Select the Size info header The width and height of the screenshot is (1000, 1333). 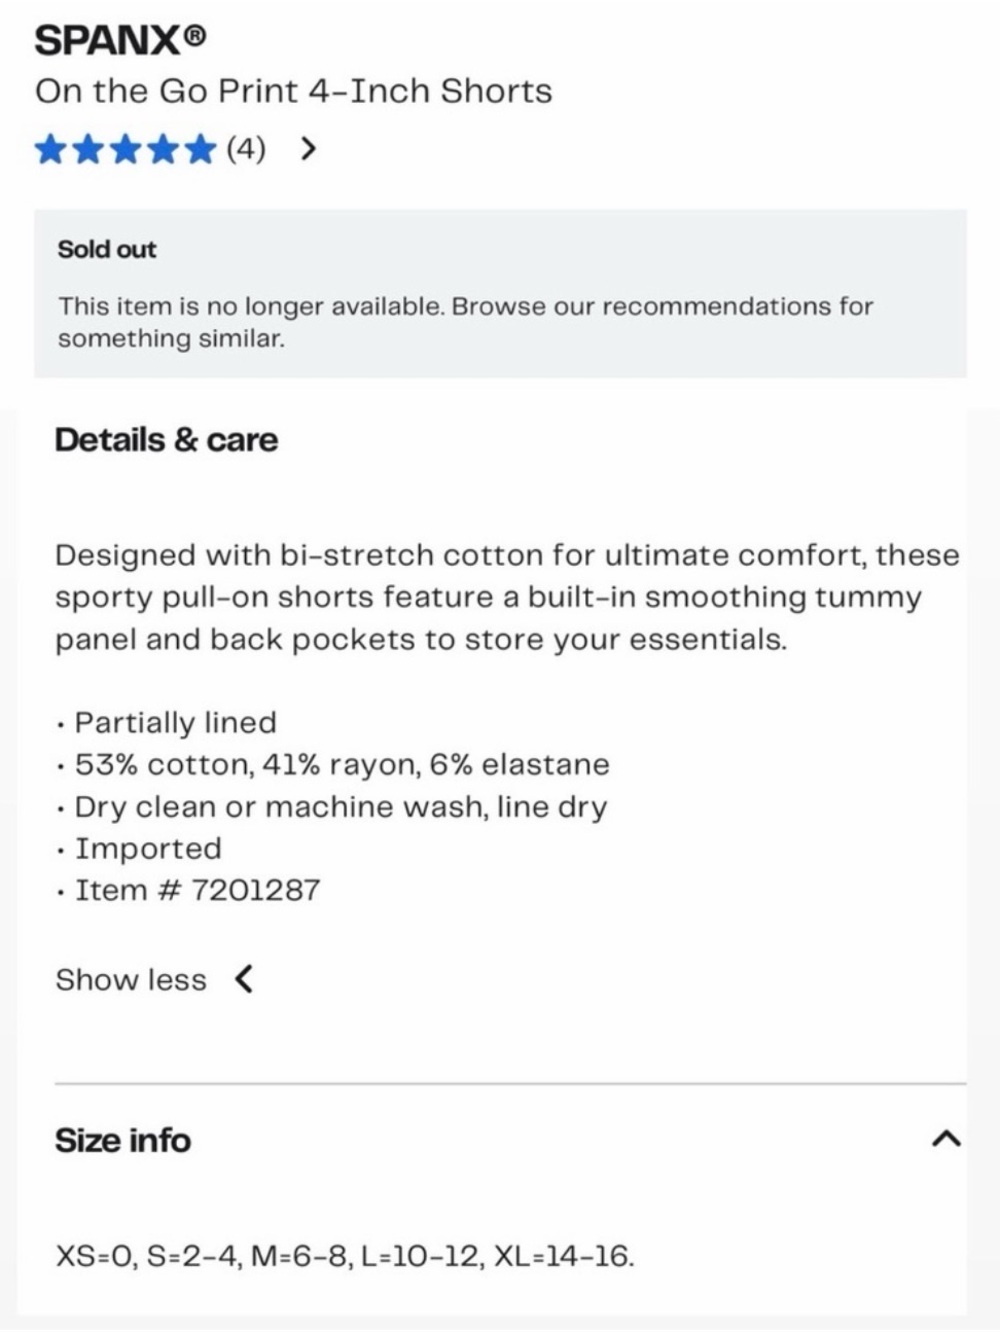[x=122, y=1140]
